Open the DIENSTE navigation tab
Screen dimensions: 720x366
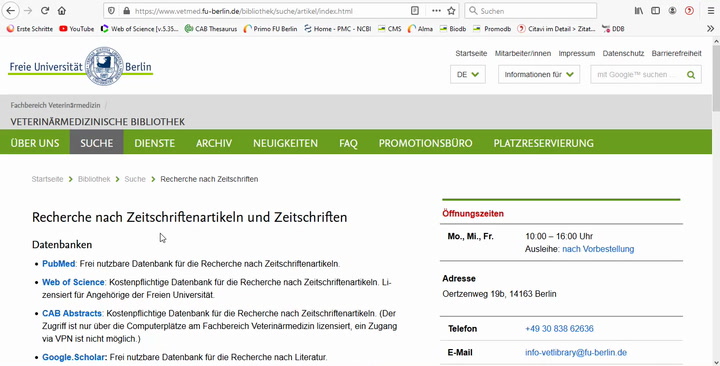[155, 143]
